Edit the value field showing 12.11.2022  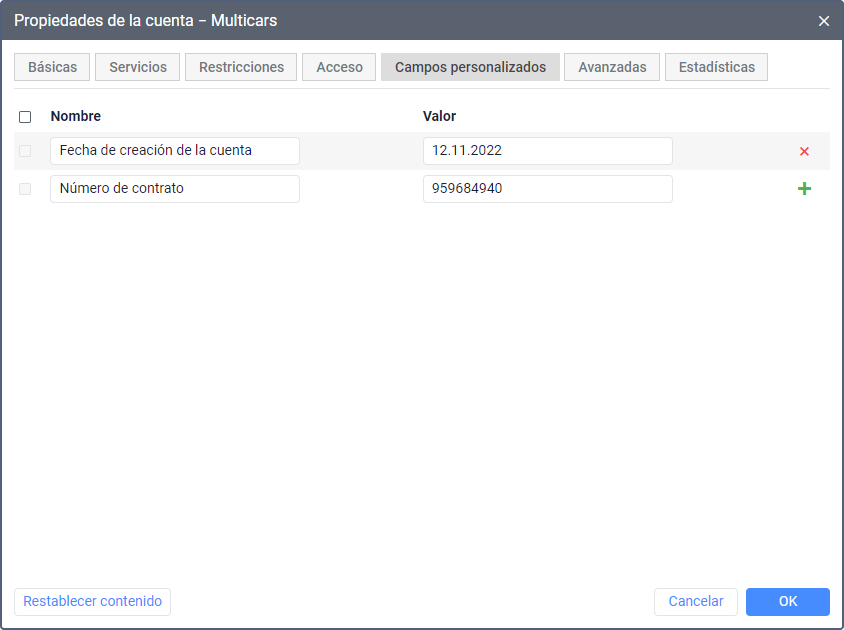tap(548, 151)
